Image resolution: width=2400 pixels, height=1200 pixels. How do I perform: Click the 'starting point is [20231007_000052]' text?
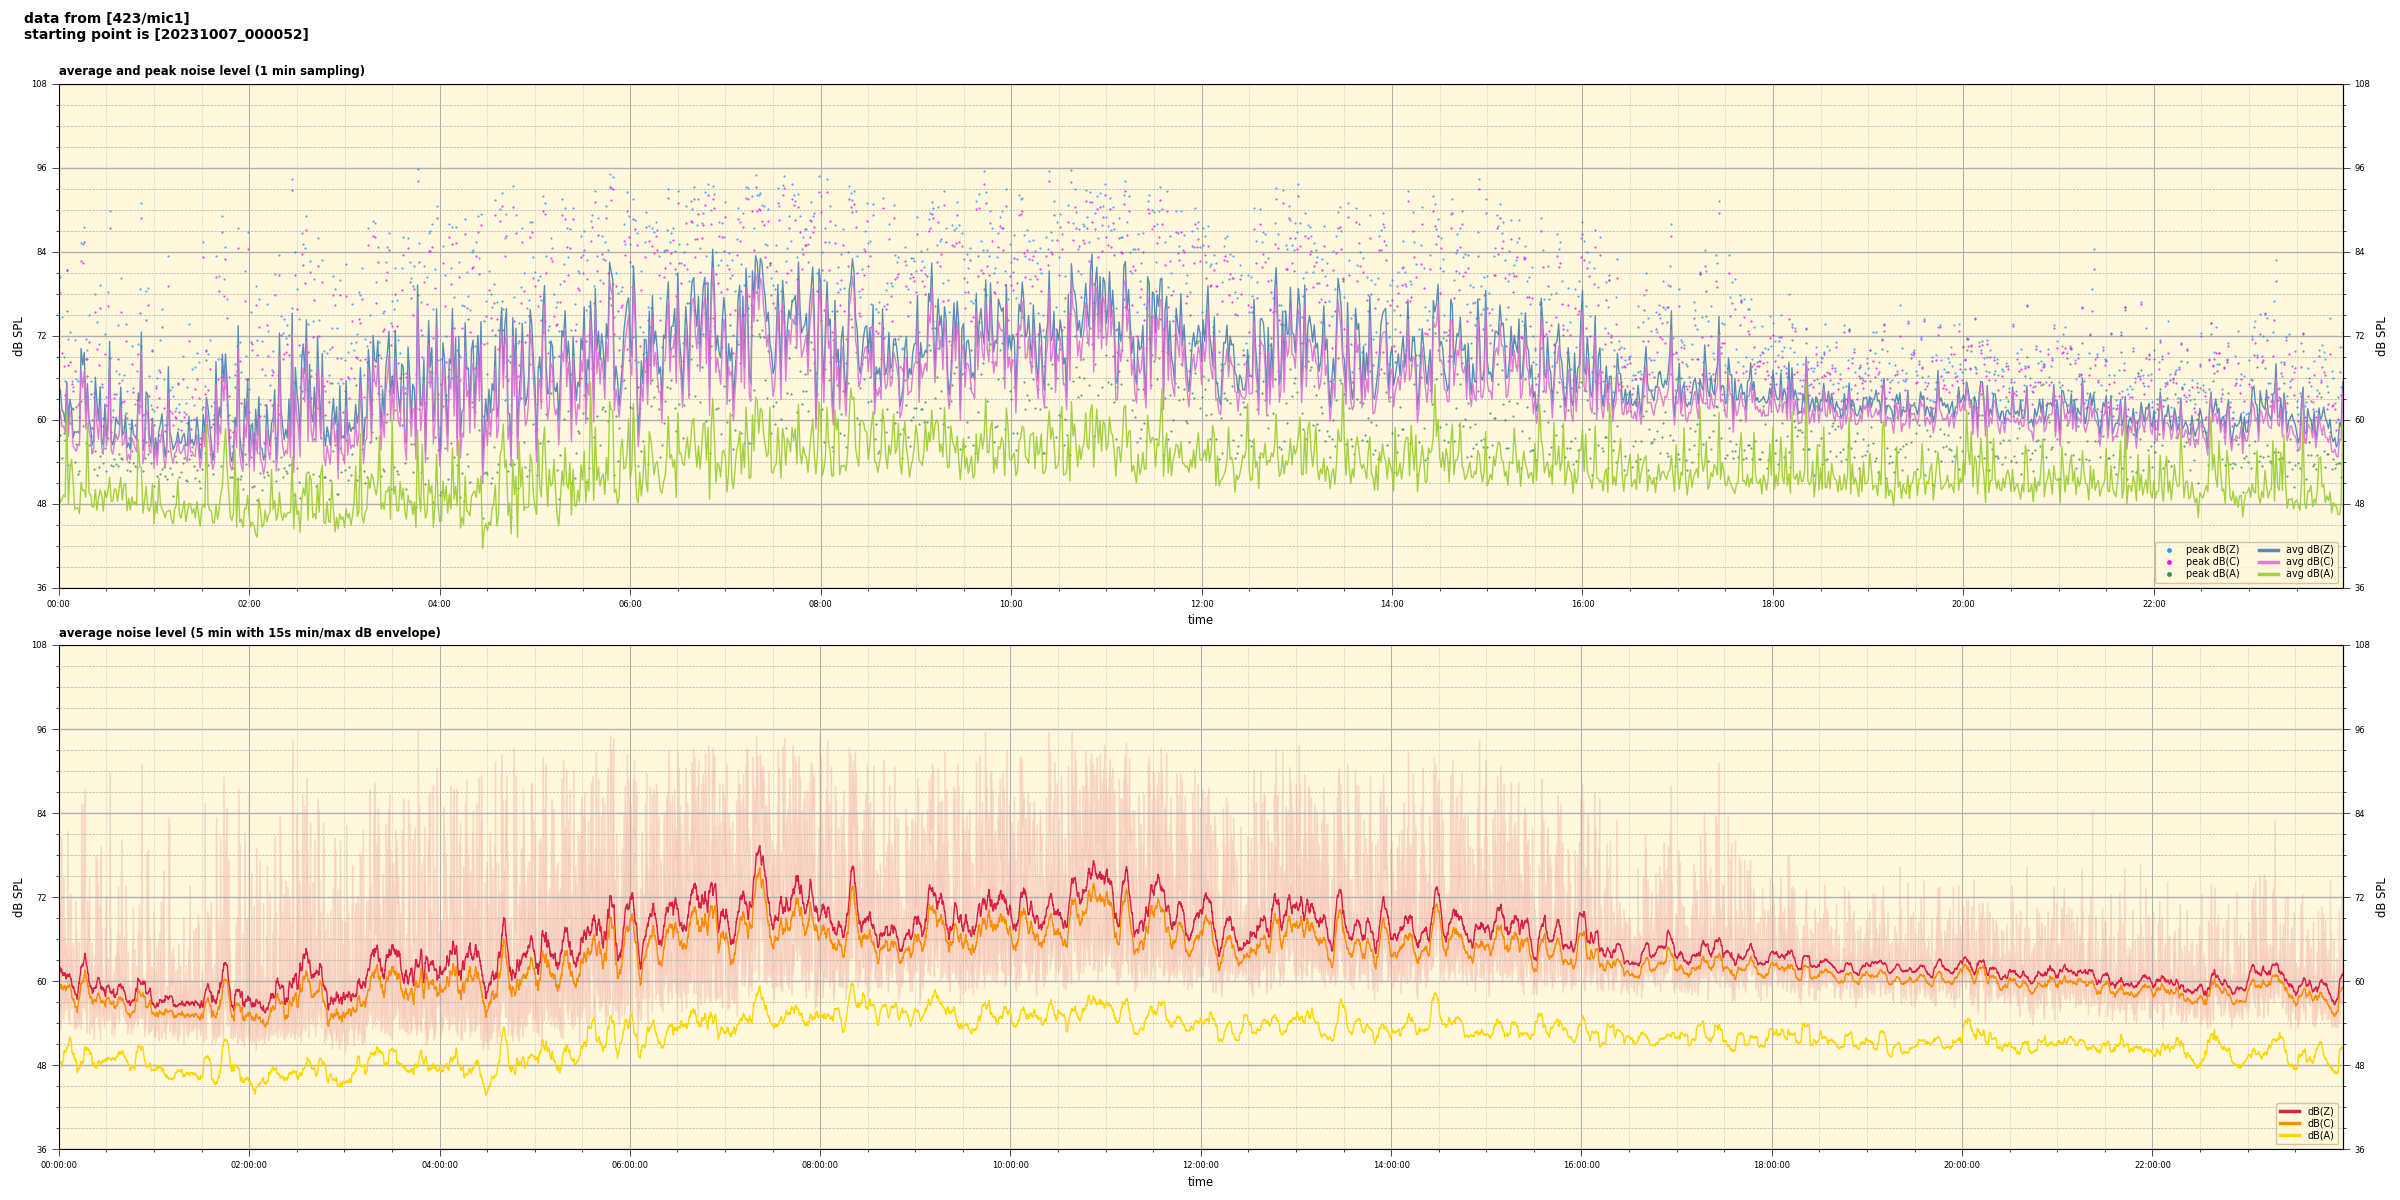(166, 35)
